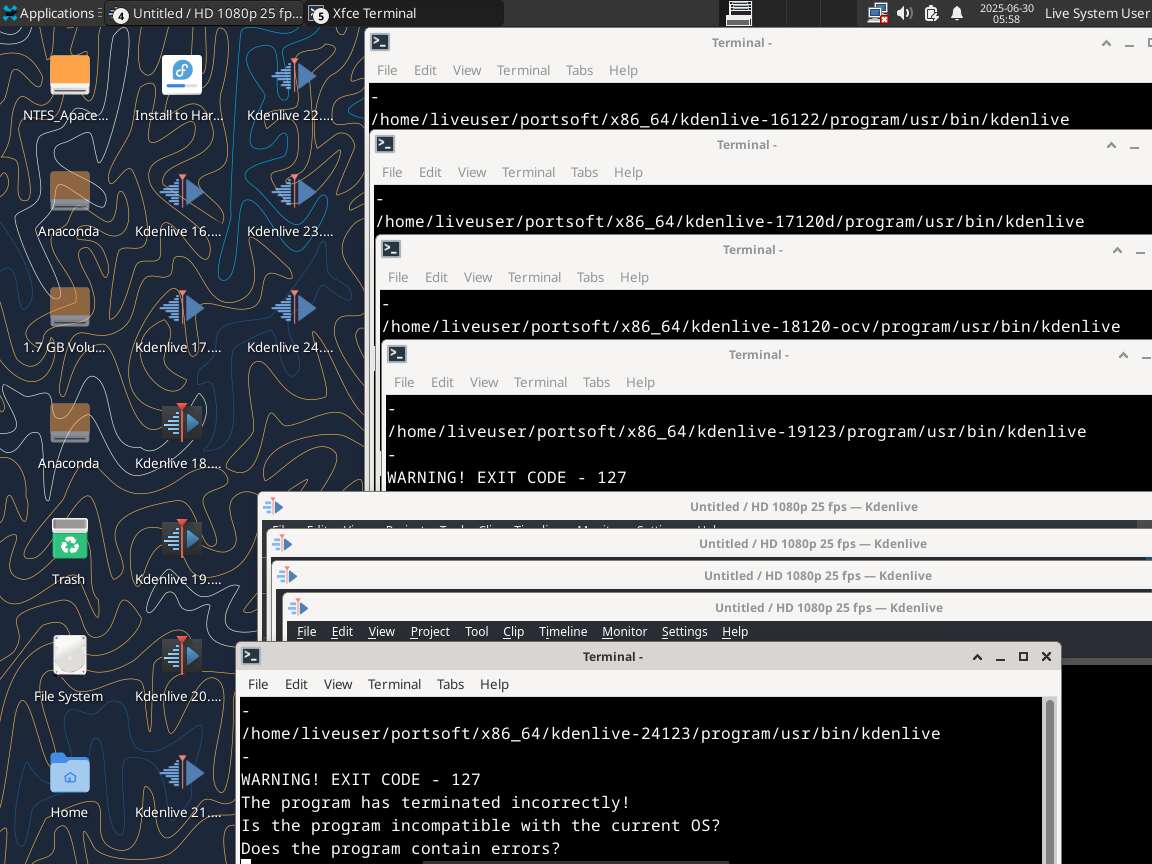The width and height of the screenshot is (1152, 864).
Task: Open the Project menu in Kdenlive
Action: tap(430, 631)
